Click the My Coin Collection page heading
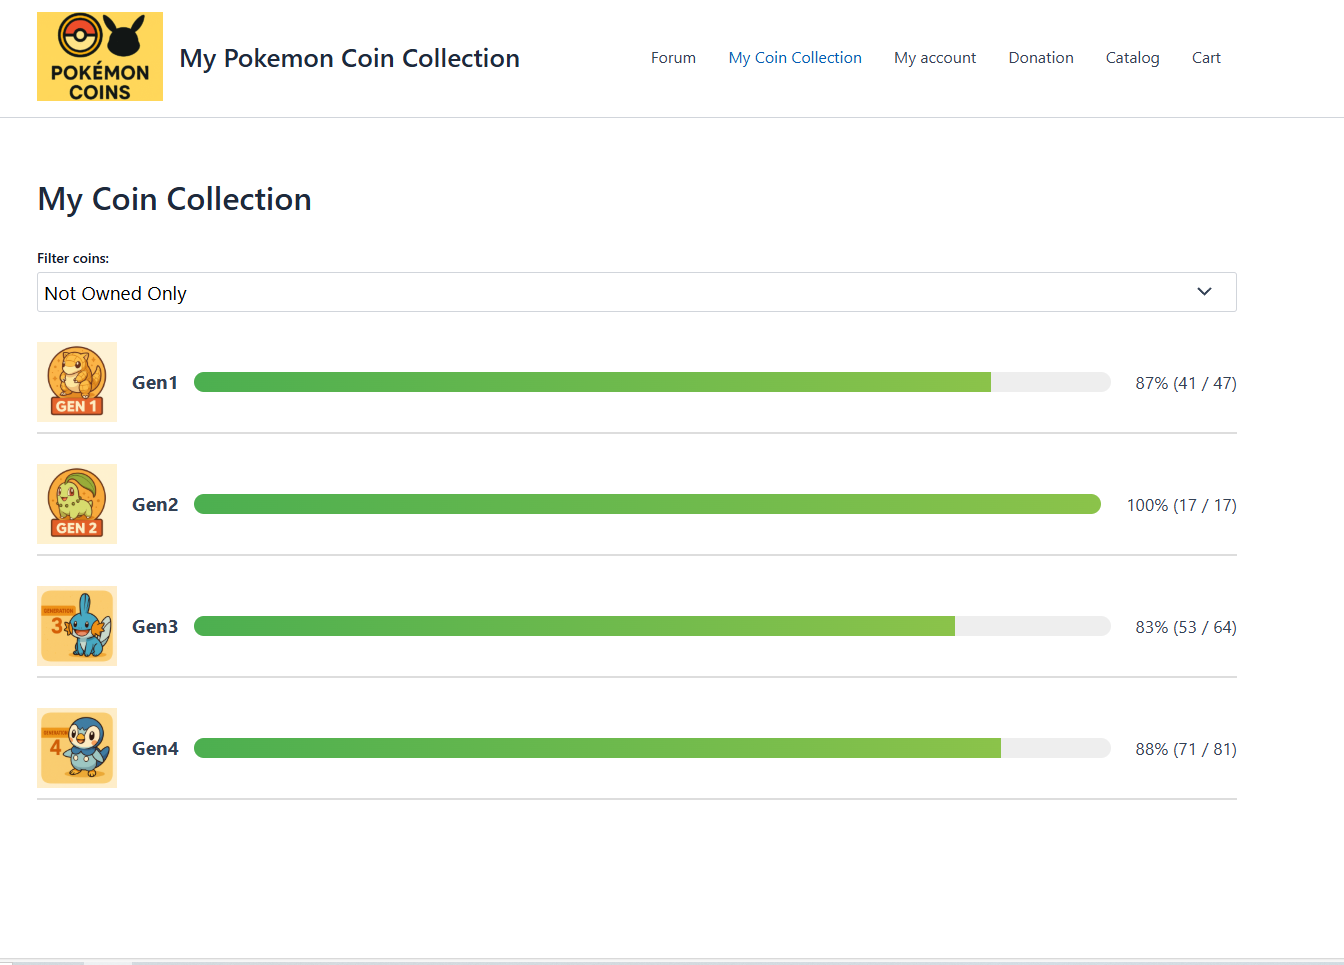 click(x=175, y=199)
